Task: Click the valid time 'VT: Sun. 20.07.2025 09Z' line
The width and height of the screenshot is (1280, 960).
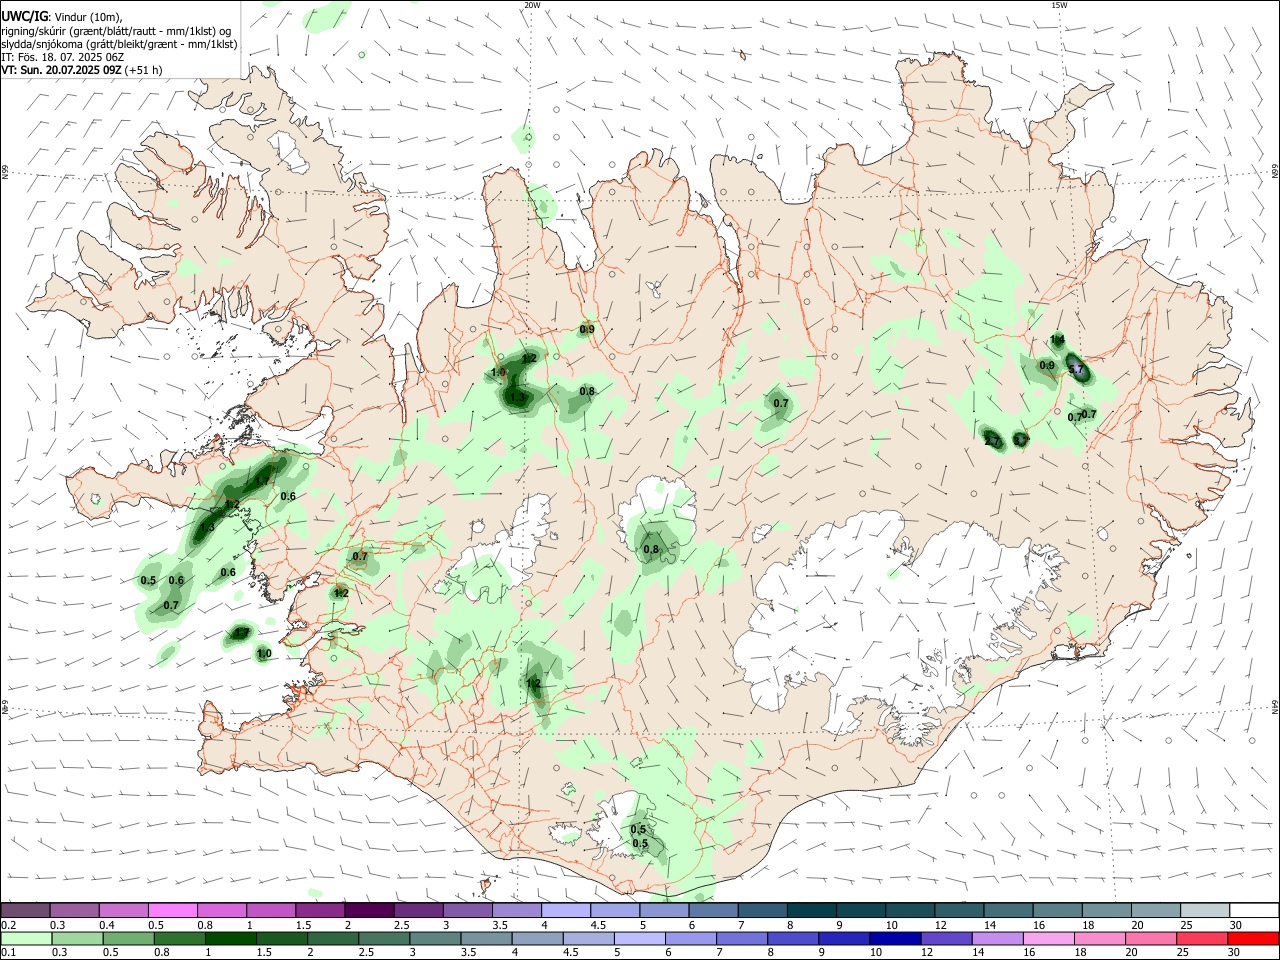Action: tap(82, 70)
